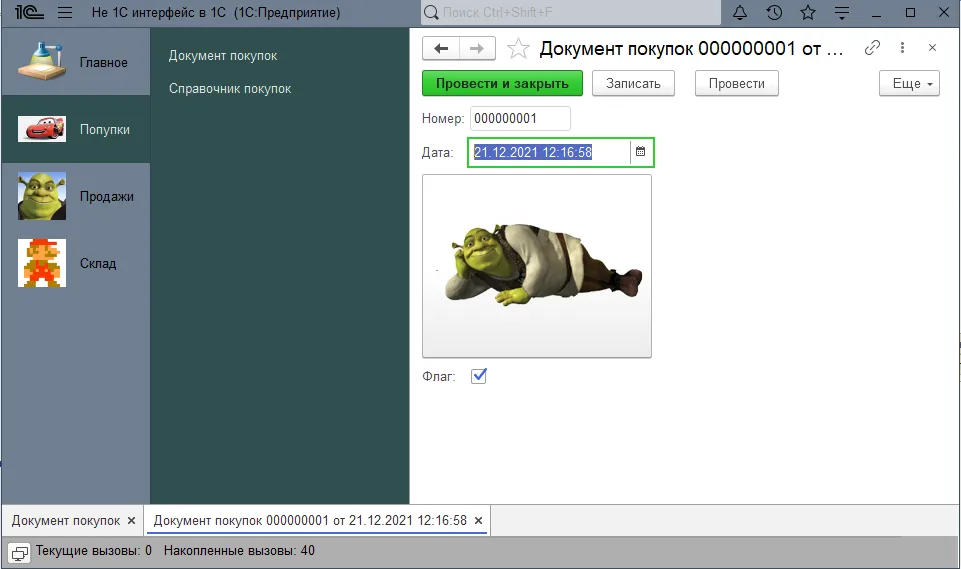Click the Shrek picture in document

[537, 266]
